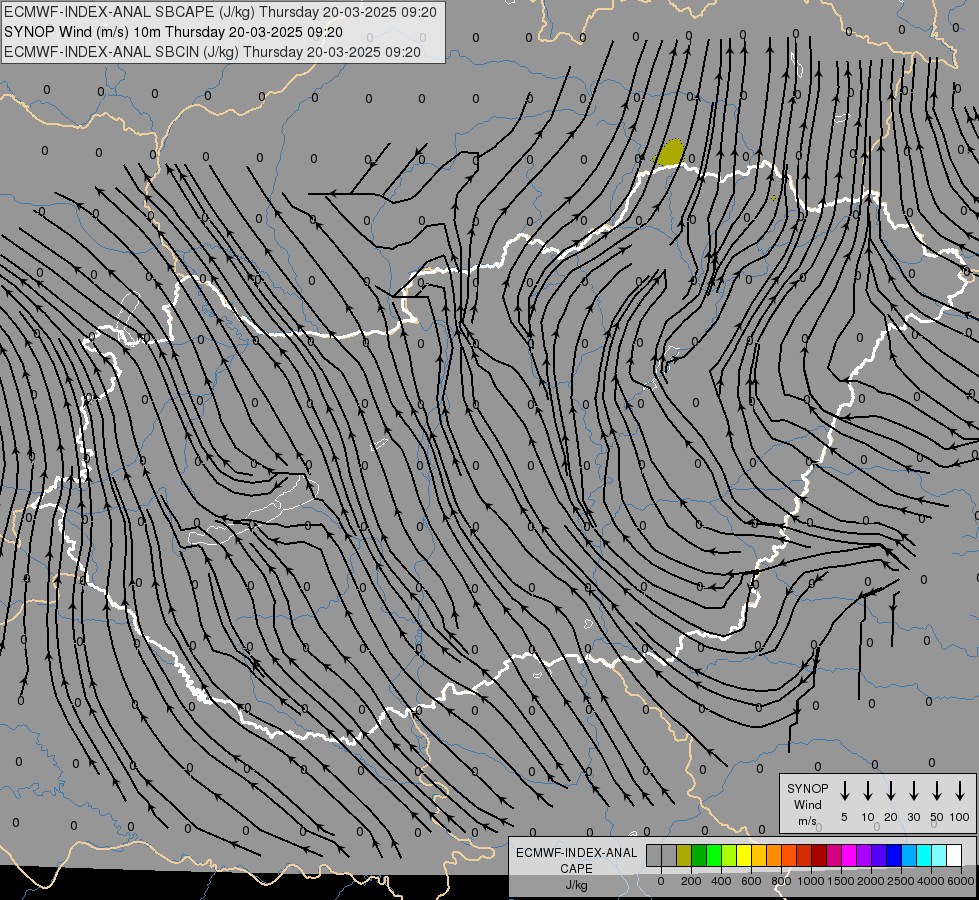This screenshot has width=979, height=900.
Task: Choose the gold swatch before 800 tick
Action: [759, 855]
